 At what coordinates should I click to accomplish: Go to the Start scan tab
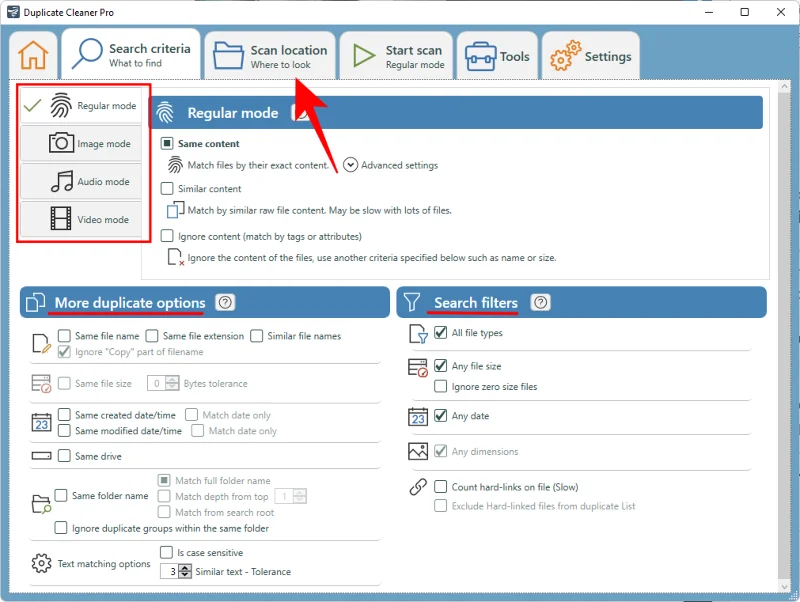click(397, 56)
